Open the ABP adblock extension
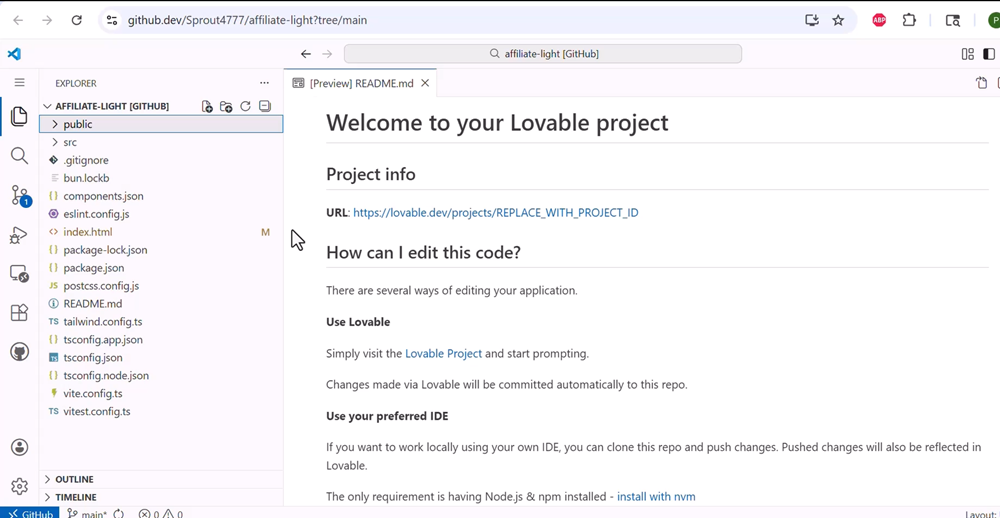 click(x=879, y=20)
